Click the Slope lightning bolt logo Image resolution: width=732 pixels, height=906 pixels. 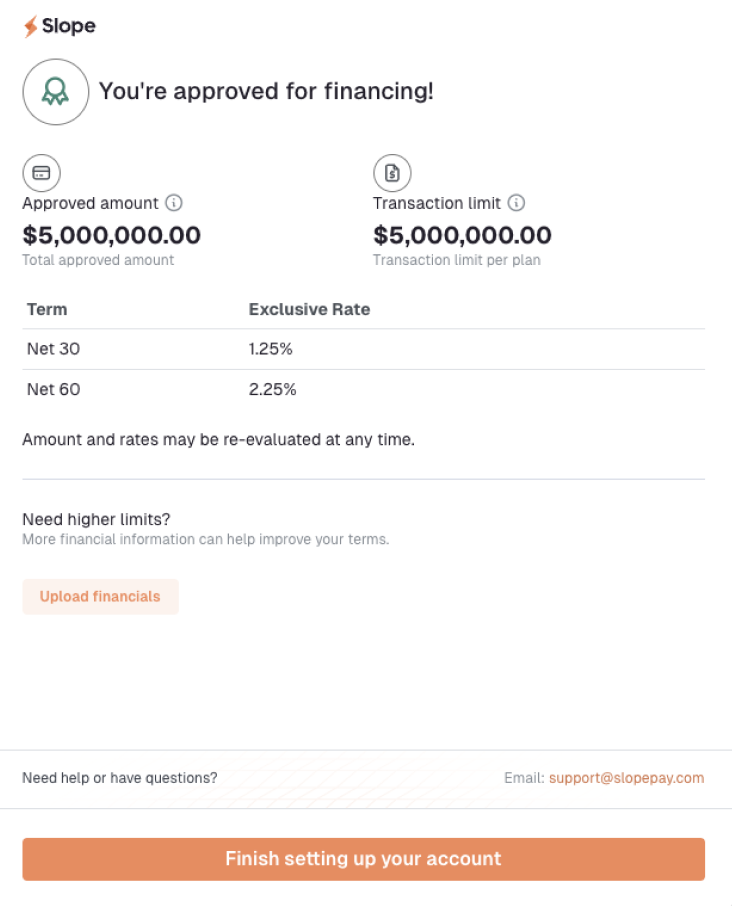tap(31, 27)
